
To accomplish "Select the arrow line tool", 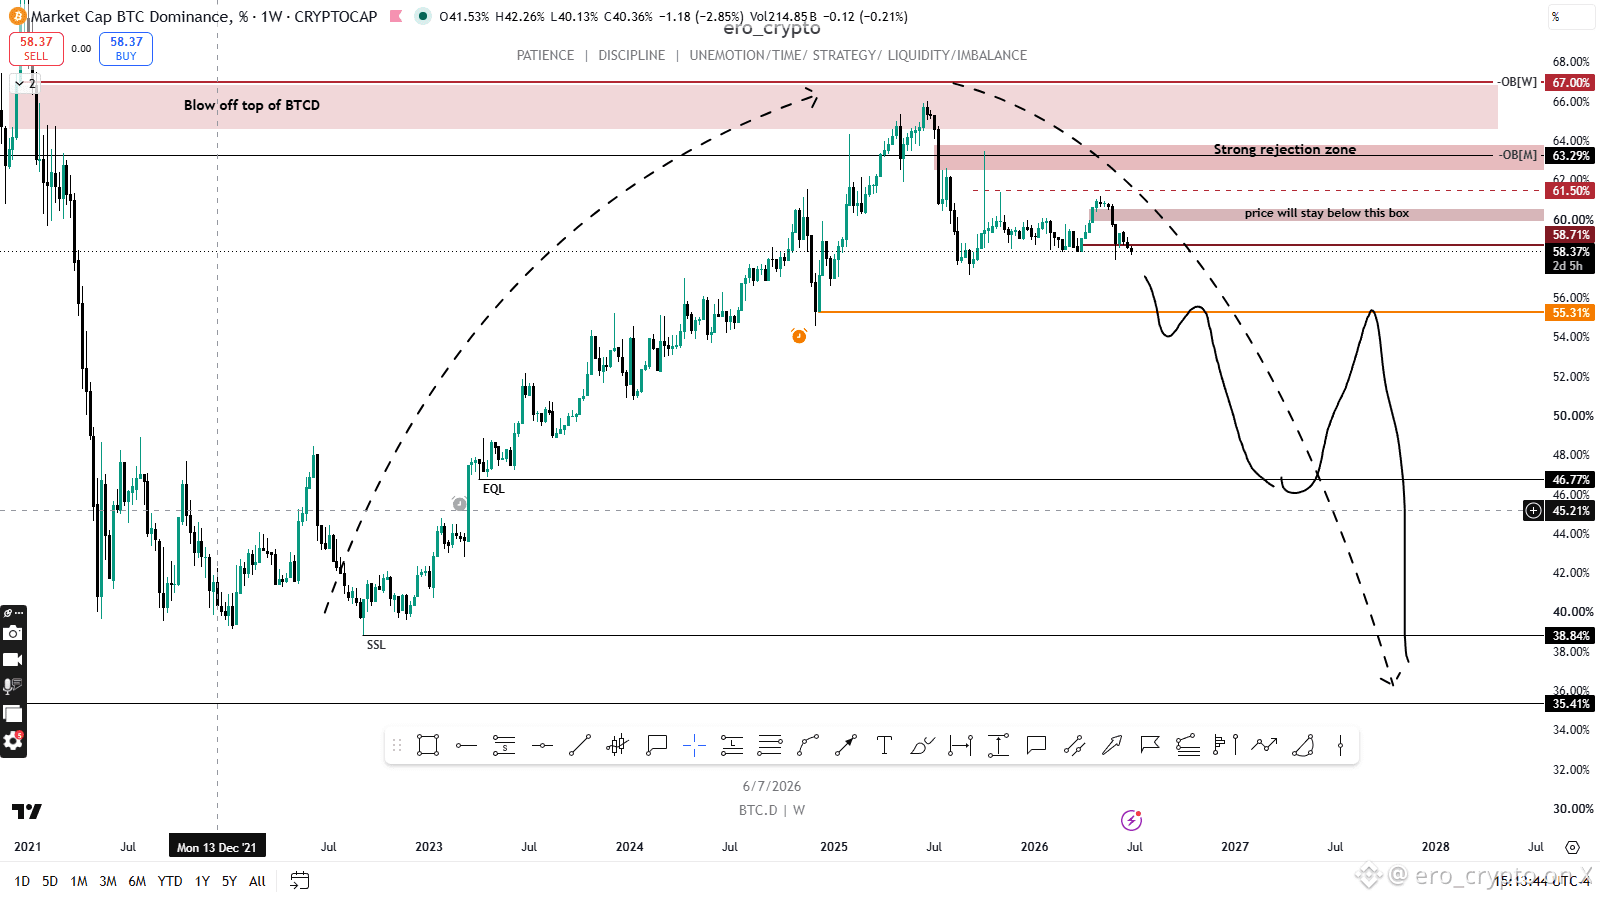I will click(x=846, y=745).
